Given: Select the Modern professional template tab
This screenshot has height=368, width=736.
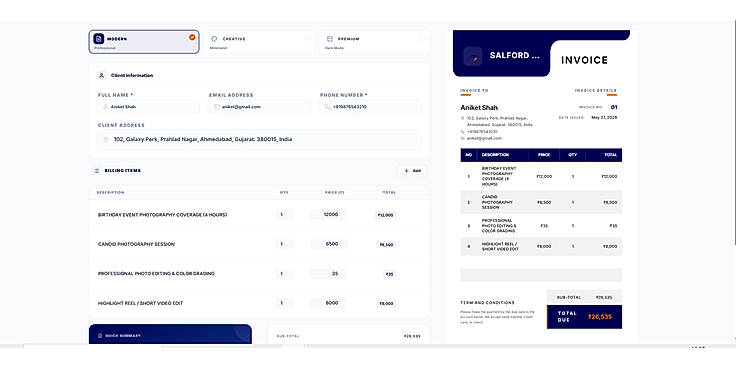Looking at the screenshot, I should pos(144,42).
